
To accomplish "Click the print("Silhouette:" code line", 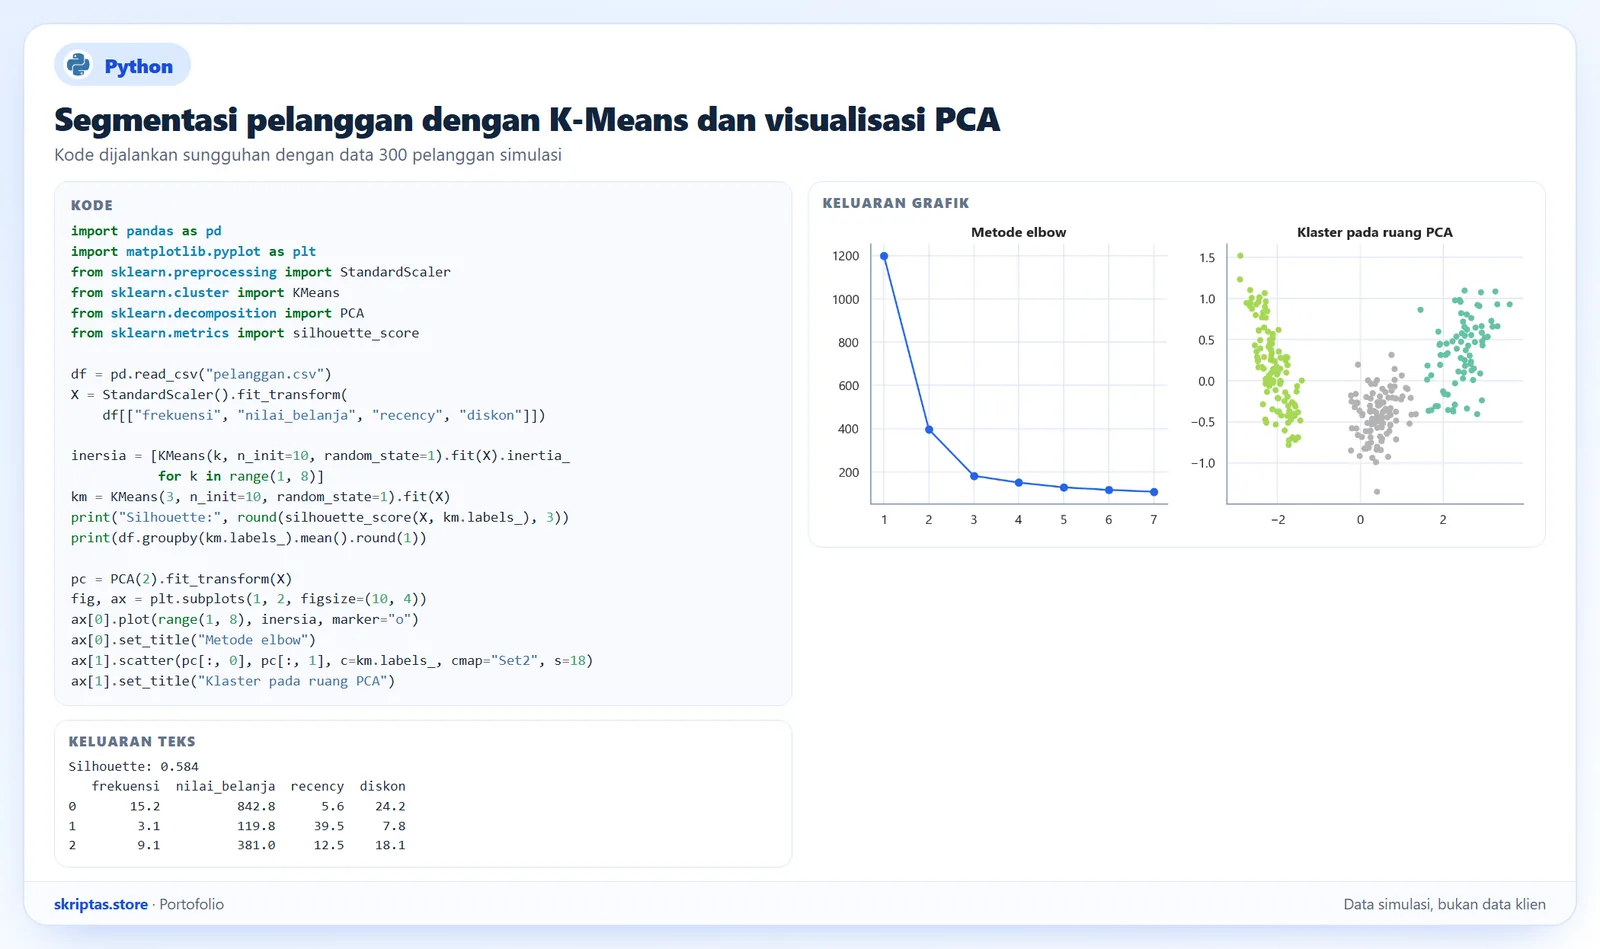I will pyautogui.click(x=320, y=517).
